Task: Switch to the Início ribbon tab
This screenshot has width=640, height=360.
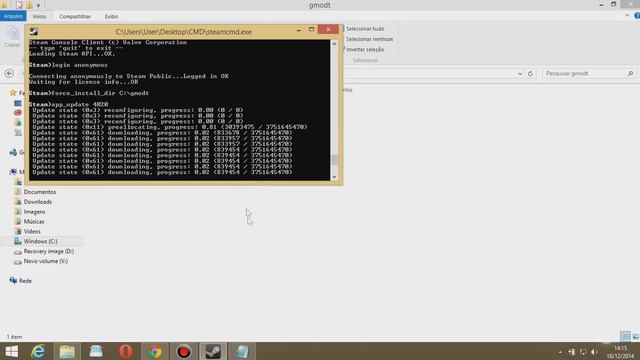Action: pos(39,16)
